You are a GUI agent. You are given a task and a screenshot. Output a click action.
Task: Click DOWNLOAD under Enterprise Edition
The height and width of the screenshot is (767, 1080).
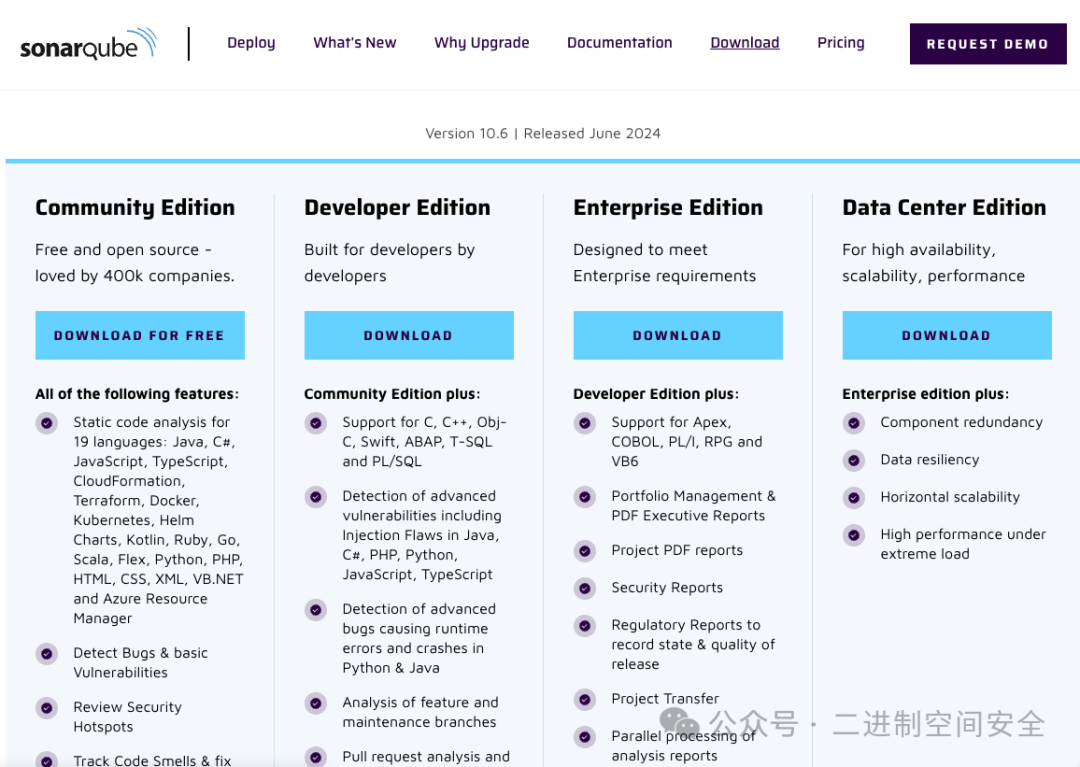(678, 335)
